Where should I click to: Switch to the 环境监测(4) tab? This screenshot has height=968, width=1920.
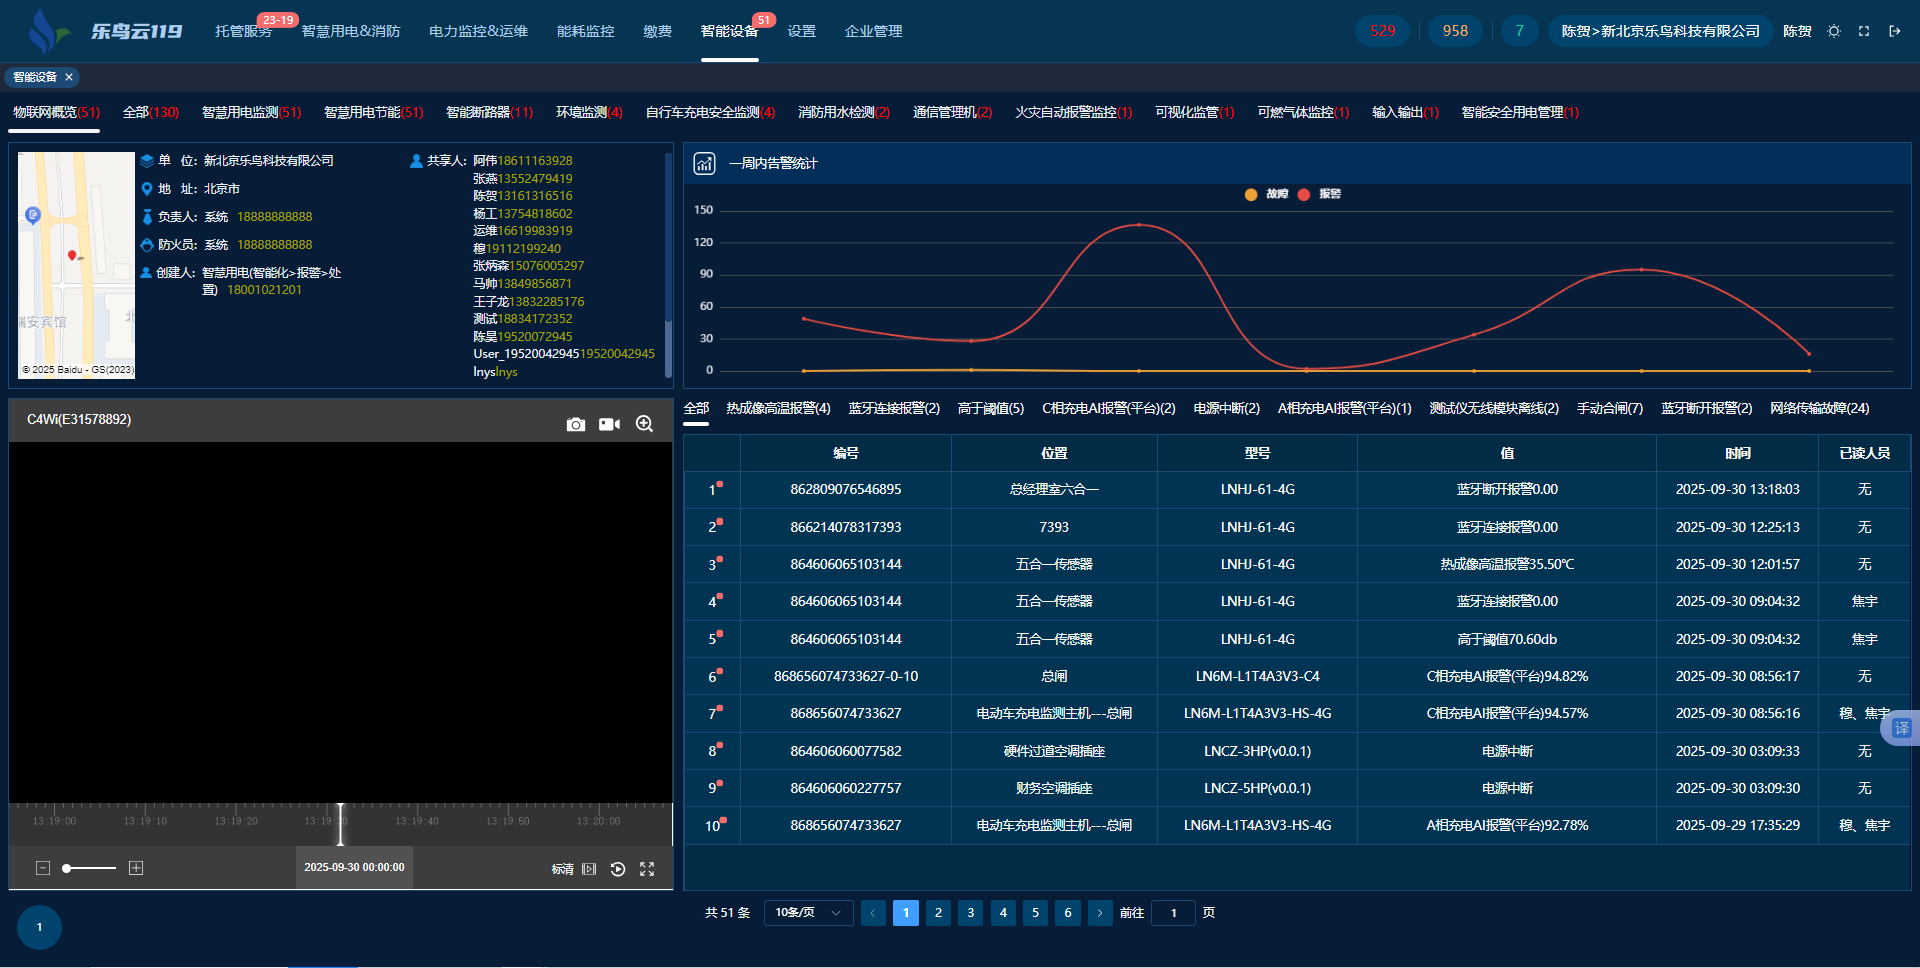click(589, 112)
